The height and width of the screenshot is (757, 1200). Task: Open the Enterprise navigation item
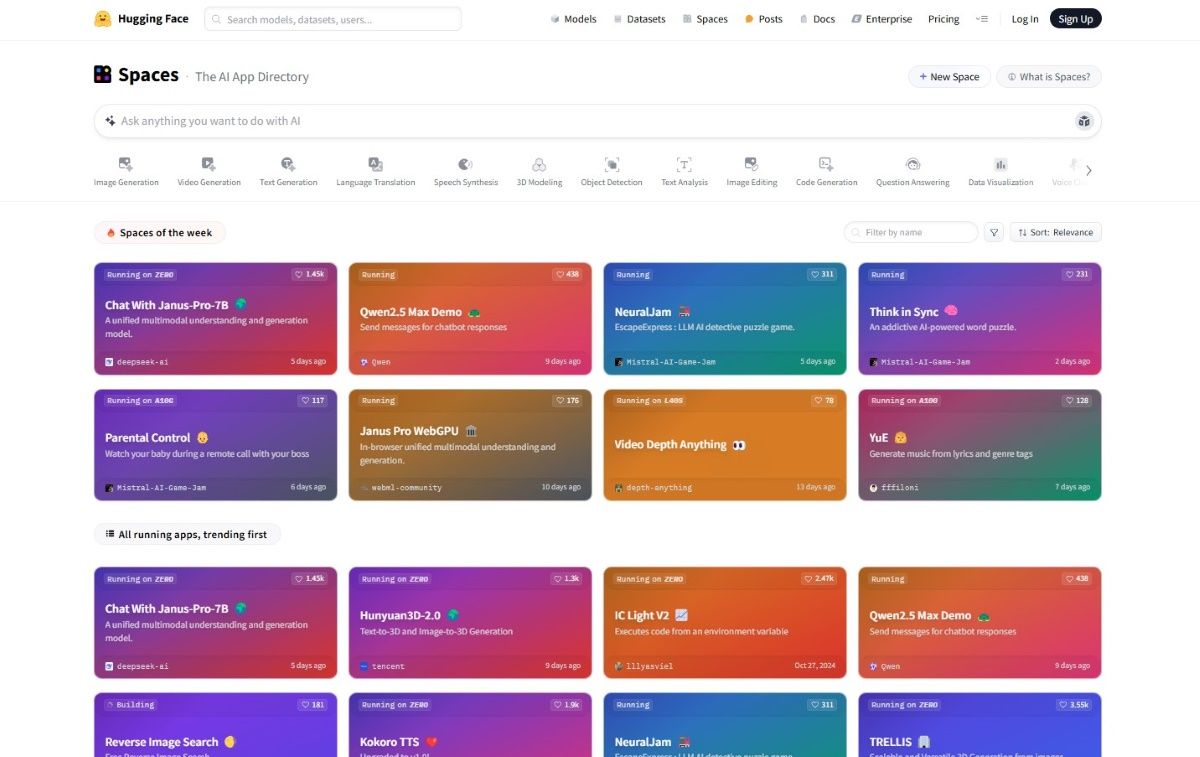[x=882, y=19]
